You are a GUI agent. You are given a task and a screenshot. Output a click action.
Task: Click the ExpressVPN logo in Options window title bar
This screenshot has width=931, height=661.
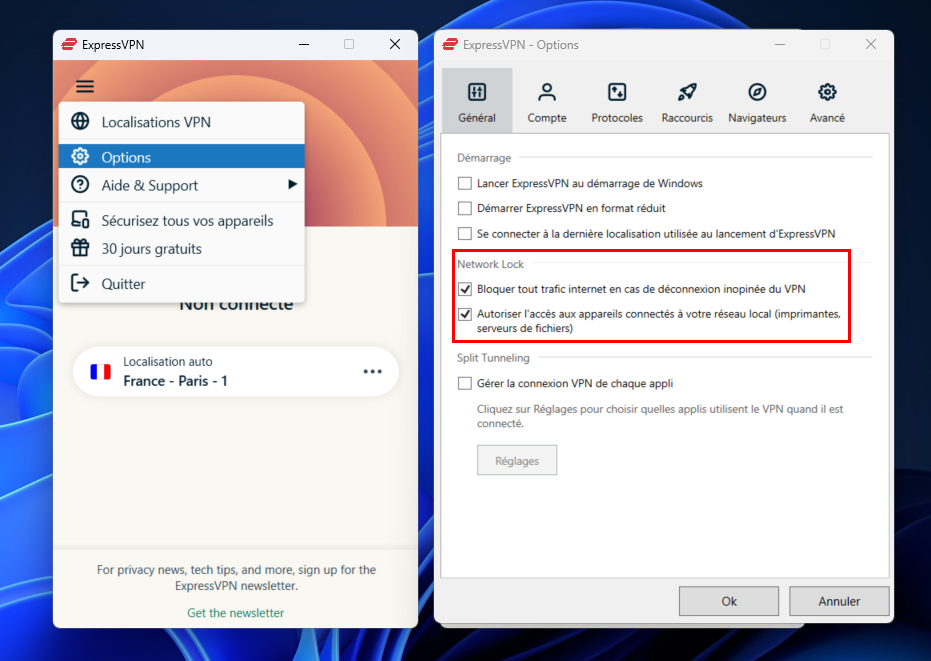tap(450, 45)
